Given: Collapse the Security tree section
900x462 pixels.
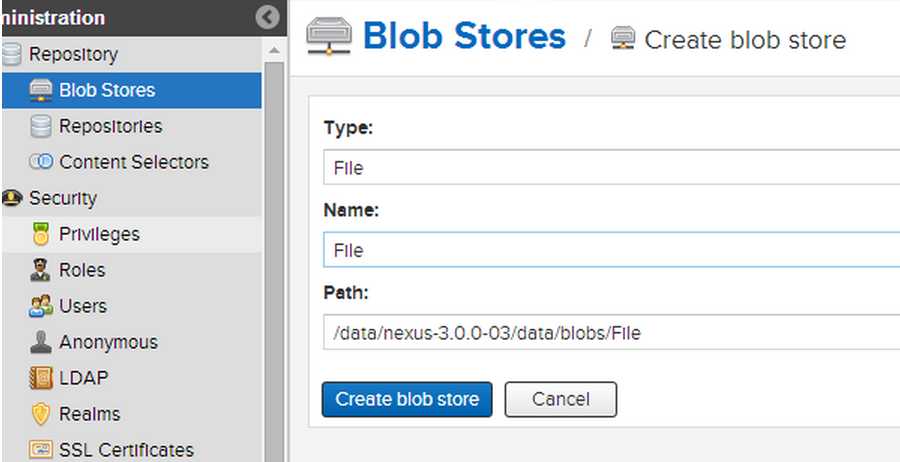Looking at the screenshot, I should pyautogui.click(x=11, y=199).
